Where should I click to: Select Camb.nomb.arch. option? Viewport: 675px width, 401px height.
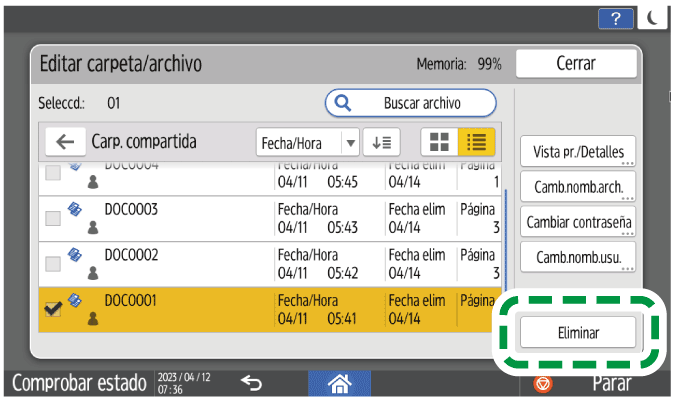pos(578,185)
